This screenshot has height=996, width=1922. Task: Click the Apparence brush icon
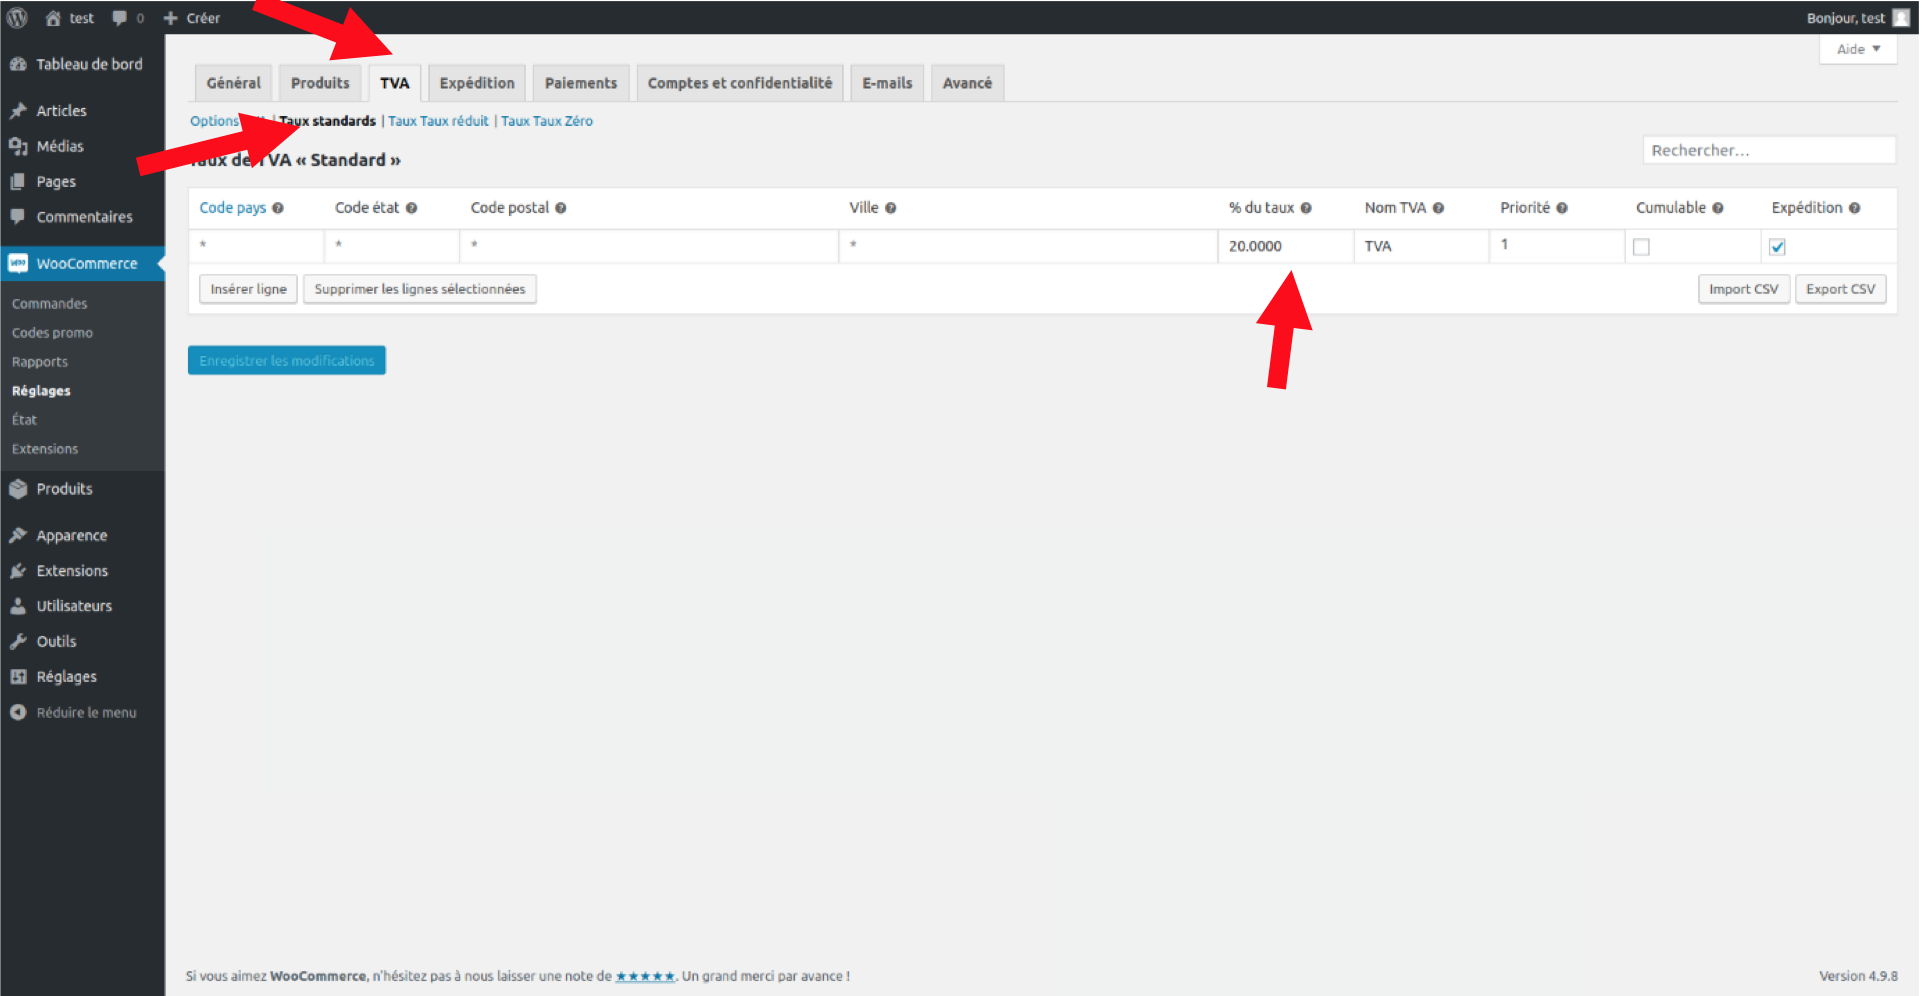point(18,535)
